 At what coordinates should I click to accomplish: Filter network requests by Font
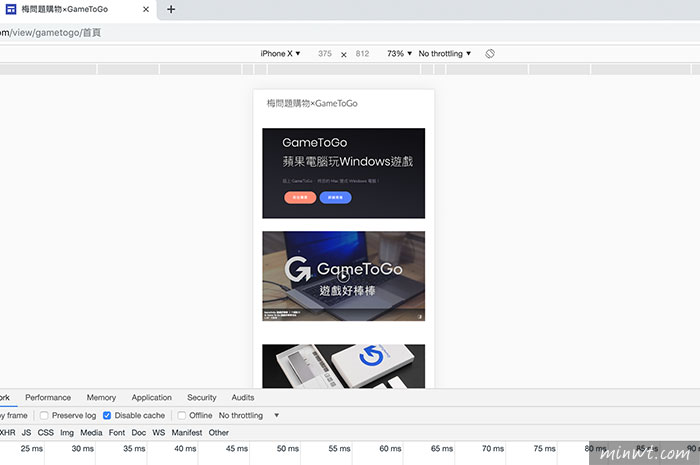click(x=117, y=432)
